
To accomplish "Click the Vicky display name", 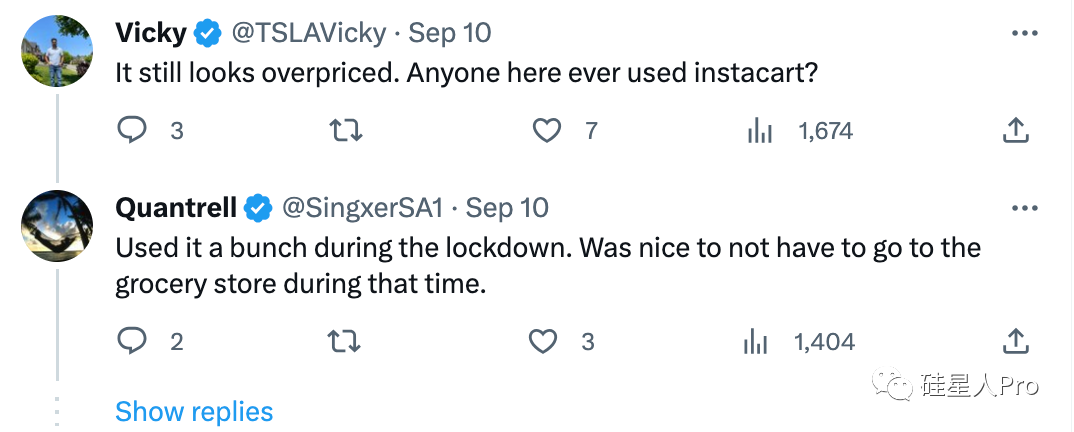I will [x=151, y=33].
